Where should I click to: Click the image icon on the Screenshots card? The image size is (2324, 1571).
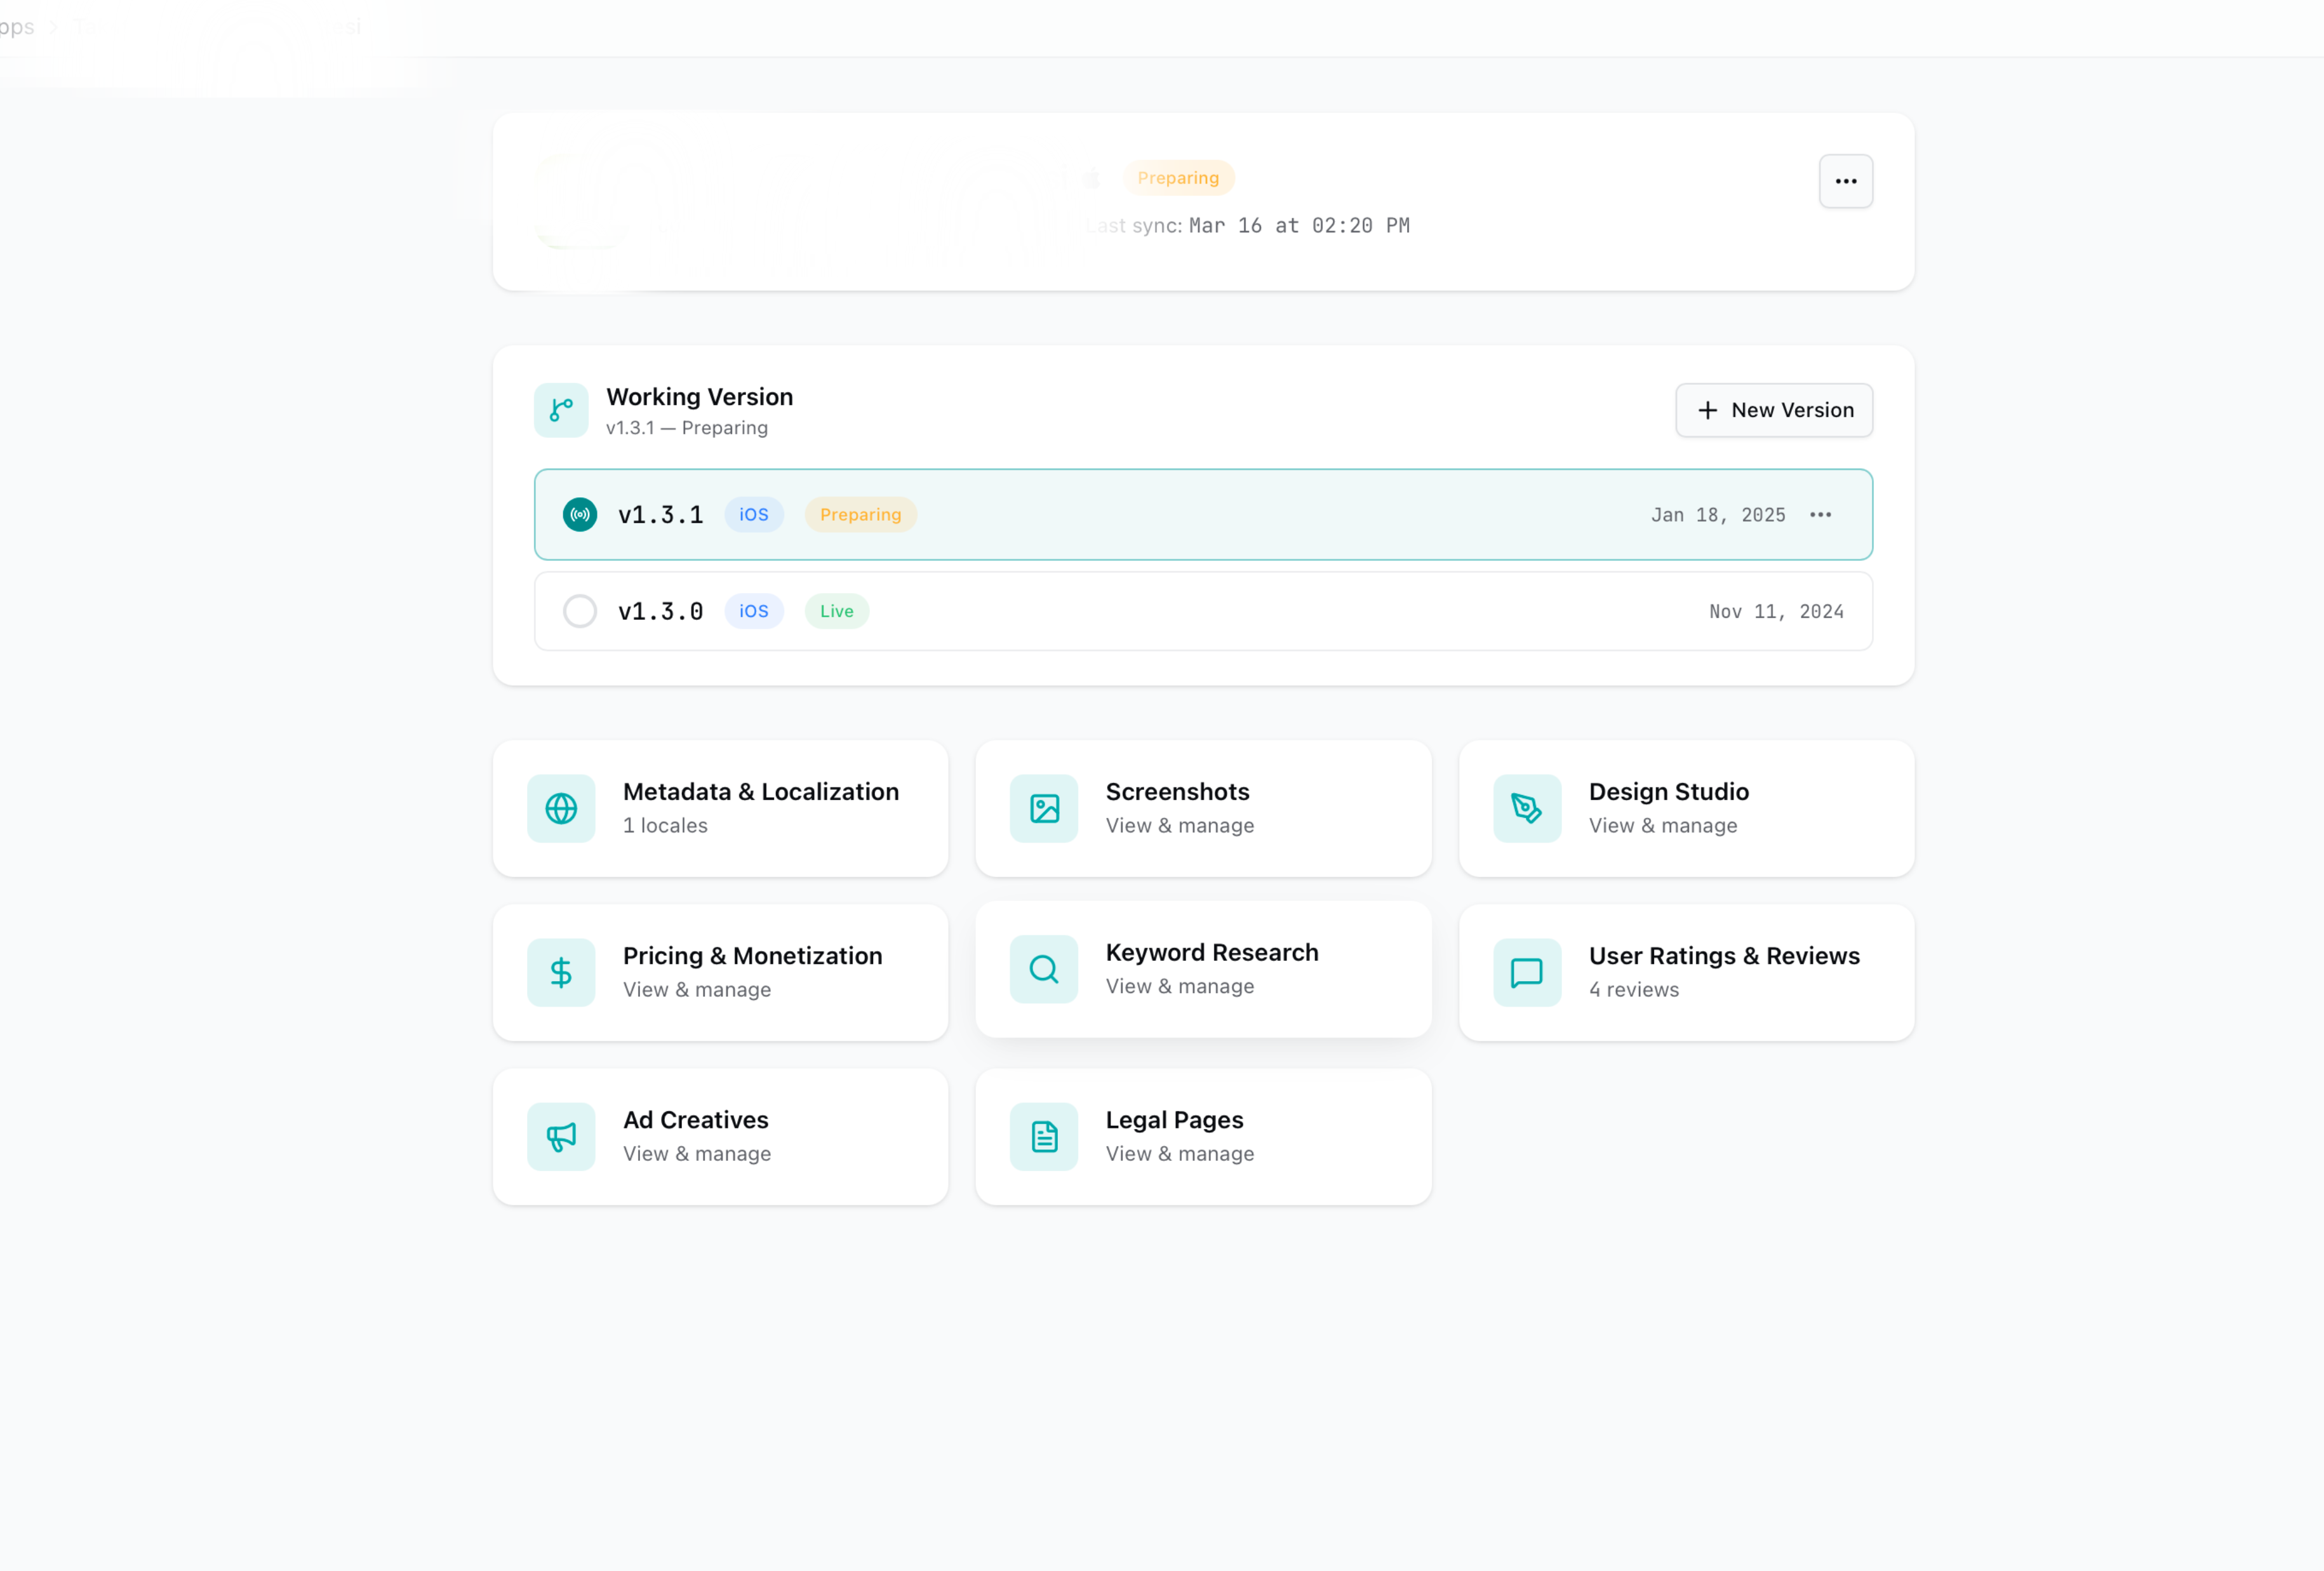point(1043,808)
